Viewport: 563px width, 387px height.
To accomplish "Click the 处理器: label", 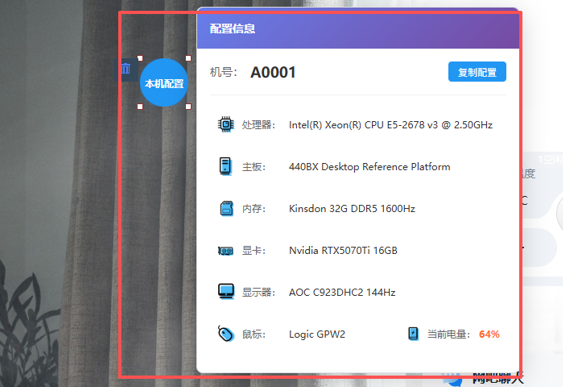I will pyautogui.click(x=259, y=125).
